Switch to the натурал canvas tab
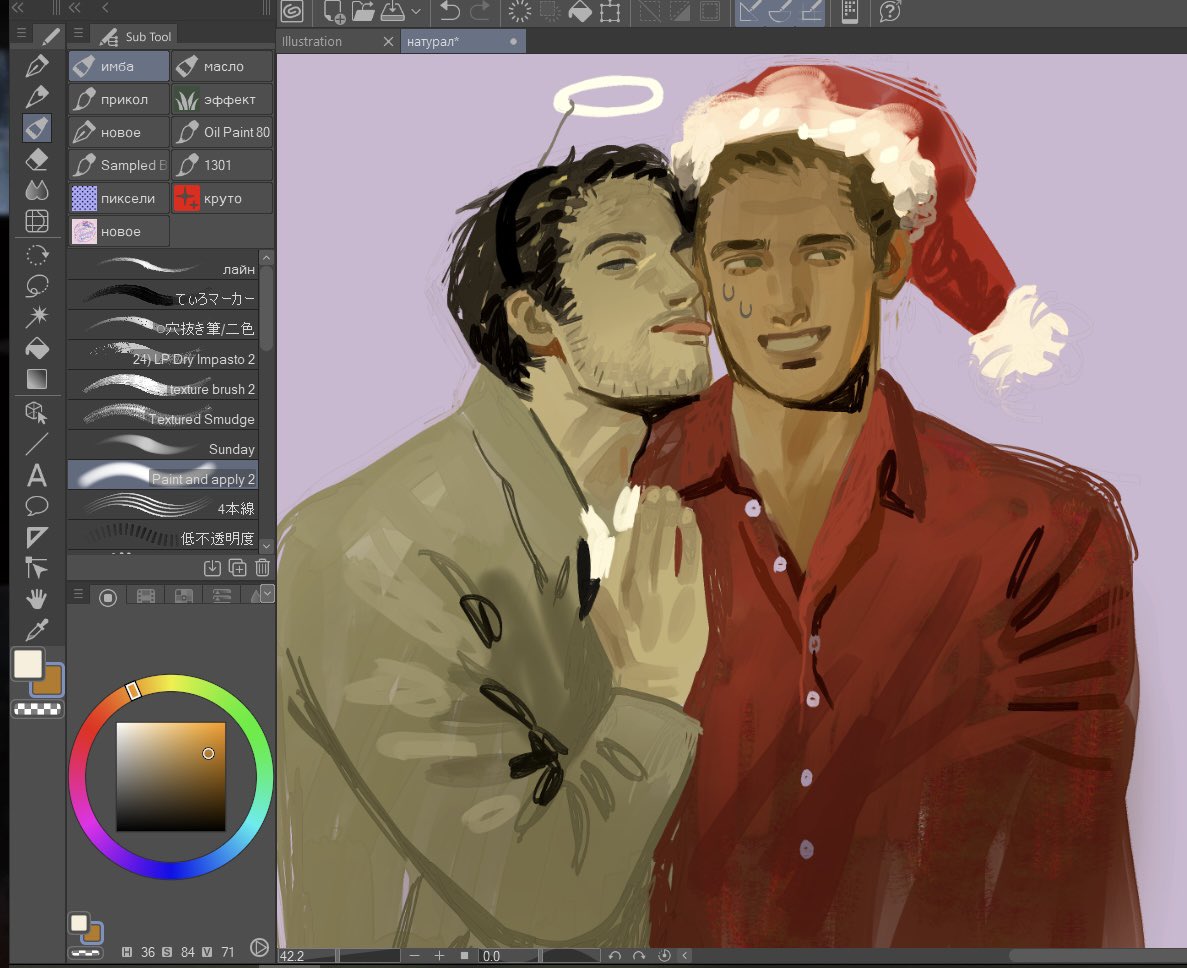Viewport: 1187px width, 968px height. pyautogui.click(x=438, y=41)
